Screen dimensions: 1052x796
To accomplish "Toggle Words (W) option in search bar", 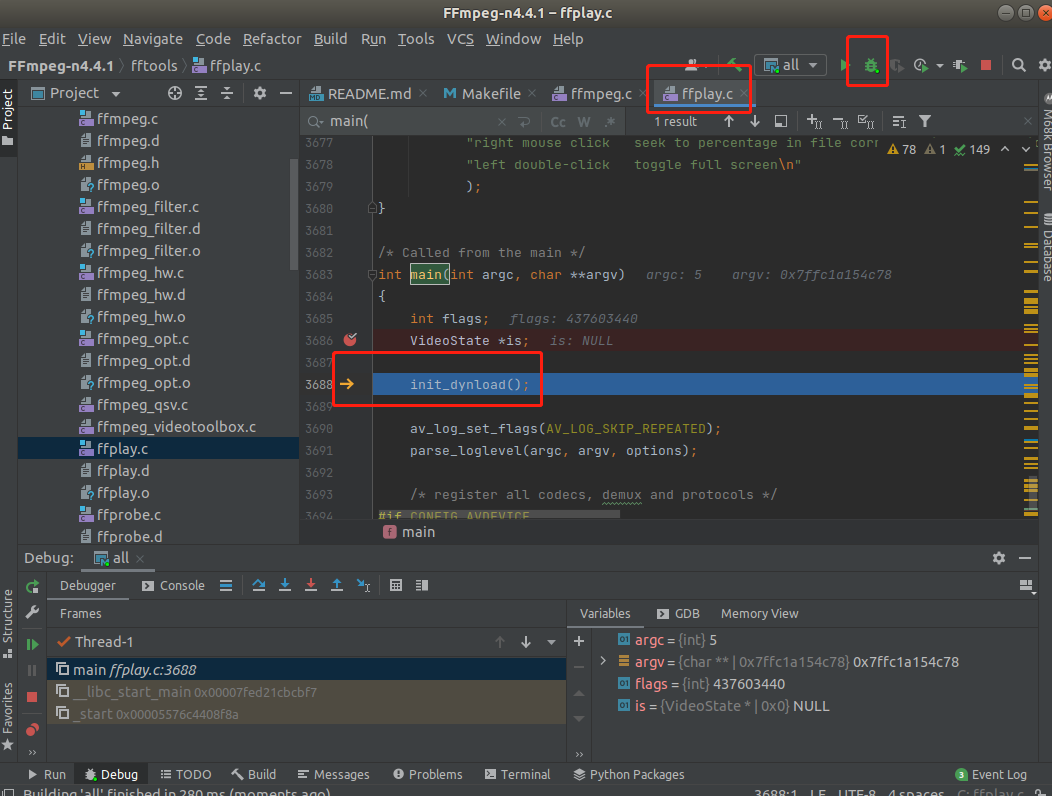I will (584, 122).
